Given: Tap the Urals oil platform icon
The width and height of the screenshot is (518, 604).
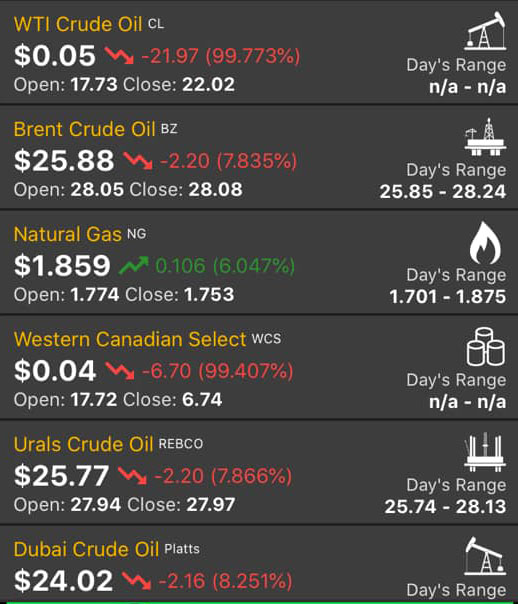Looking at the screenshot, I should pyautogui.click(x=485, y=453).
